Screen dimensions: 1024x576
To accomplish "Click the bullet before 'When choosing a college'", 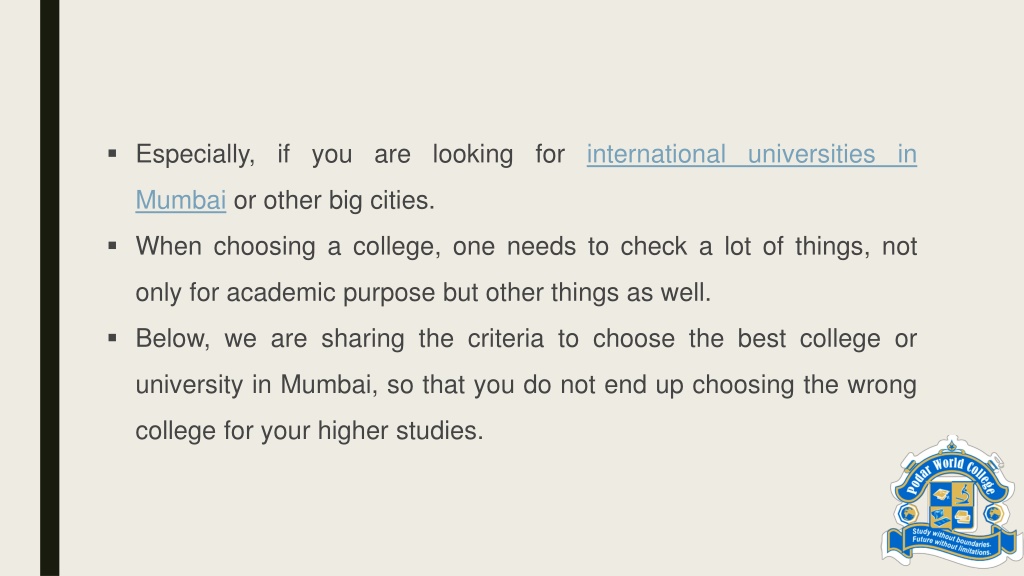I will (x=112, y=246).
